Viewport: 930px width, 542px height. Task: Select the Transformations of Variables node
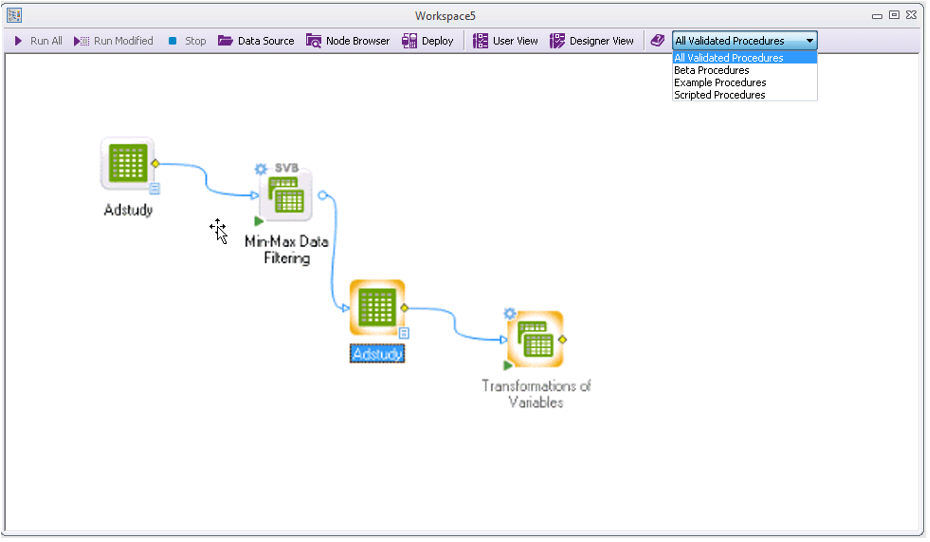tap(536, 339)
